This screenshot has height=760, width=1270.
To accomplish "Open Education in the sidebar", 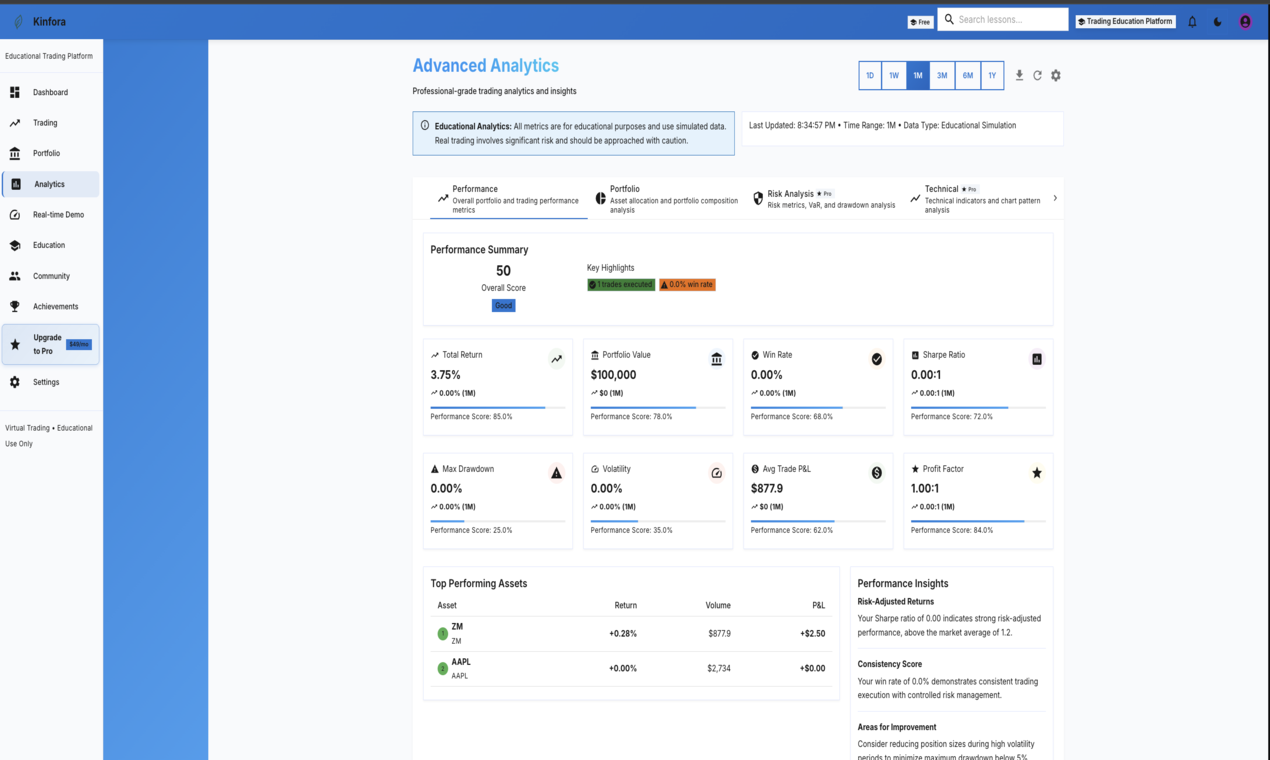I will click(51, 245).
